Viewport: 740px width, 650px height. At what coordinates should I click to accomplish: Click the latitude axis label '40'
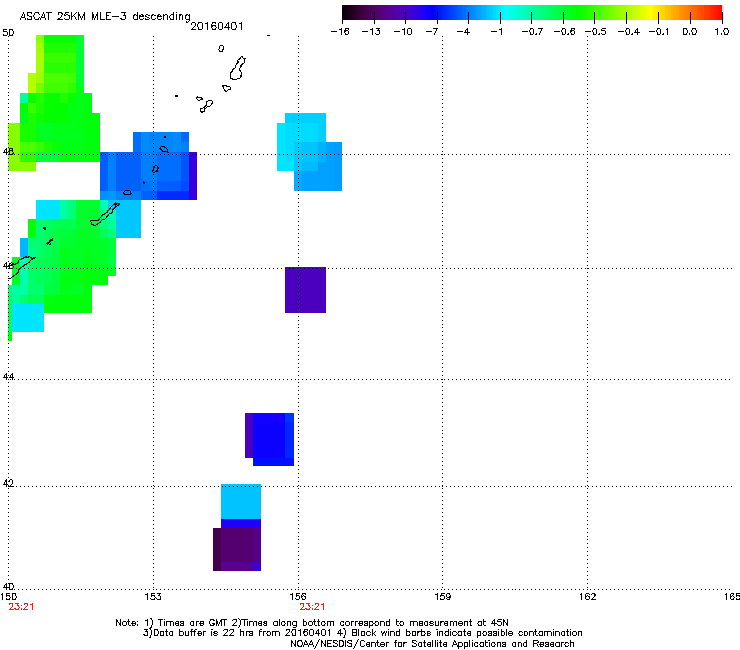click(8, 586)
